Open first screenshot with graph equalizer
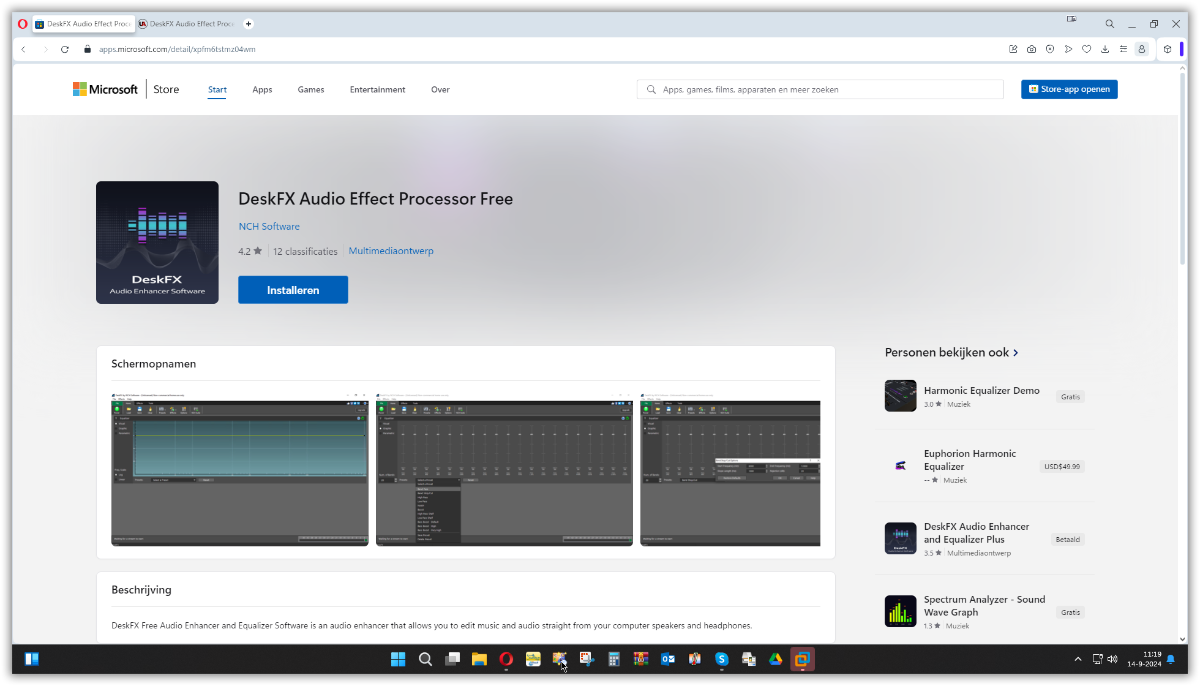Screen dimensions: 1200x686 coord(240,469)
